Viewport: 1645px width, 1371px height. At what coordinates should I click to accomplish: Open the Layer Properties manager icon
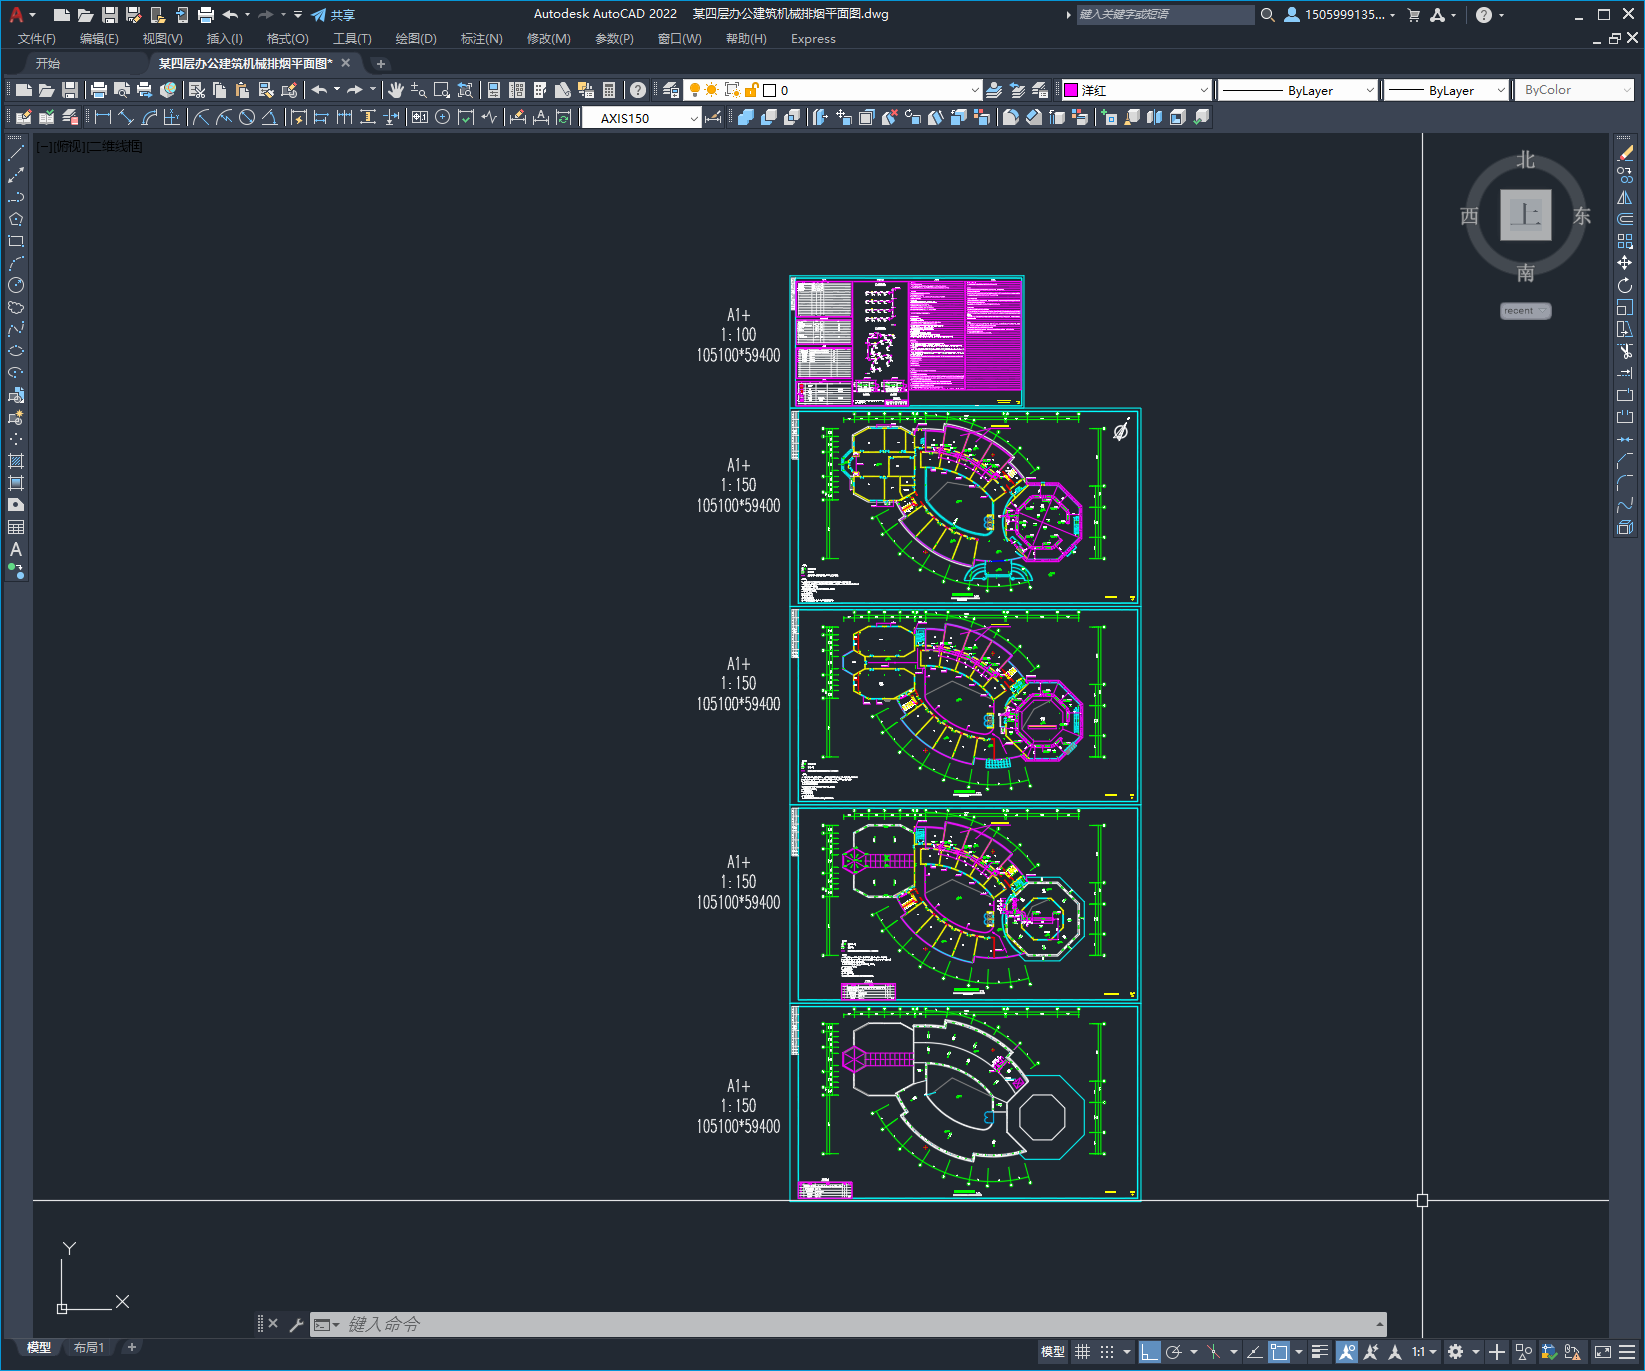click(x=671, y=90)
